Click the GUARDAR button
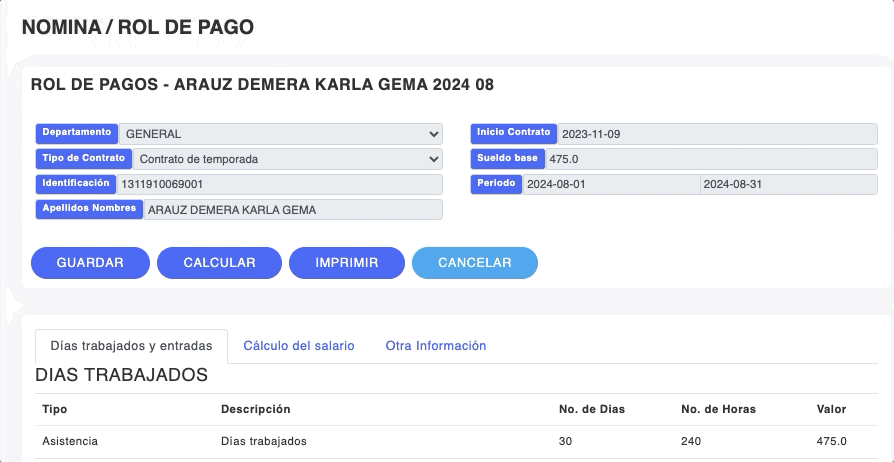 pyautogui.click(x=90, y=263)
